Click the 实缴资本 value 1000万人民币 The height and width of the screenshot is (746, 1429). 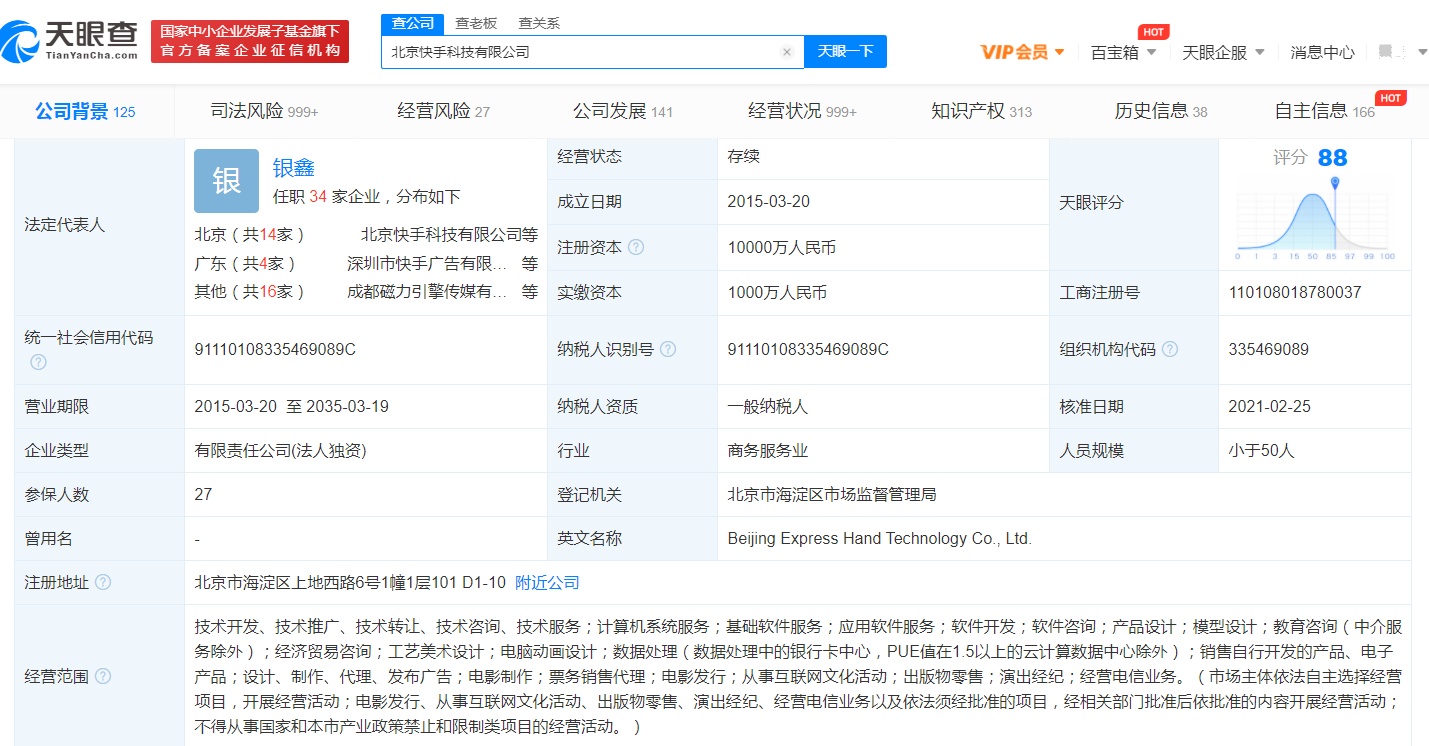pos(777,292)
